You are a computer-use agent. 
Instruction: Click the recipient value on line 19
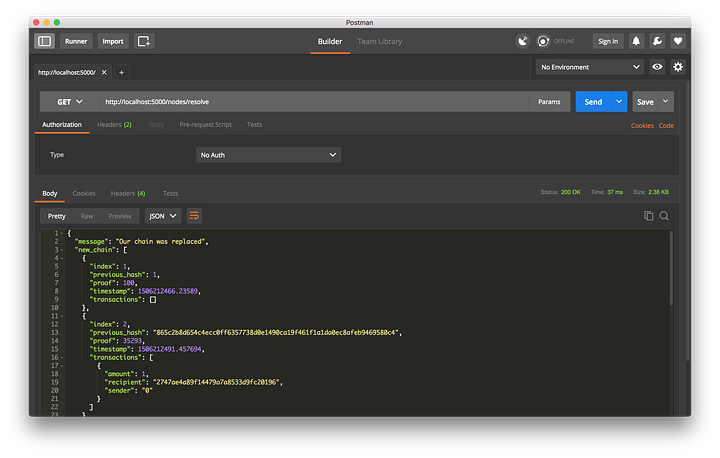point(217,382)
